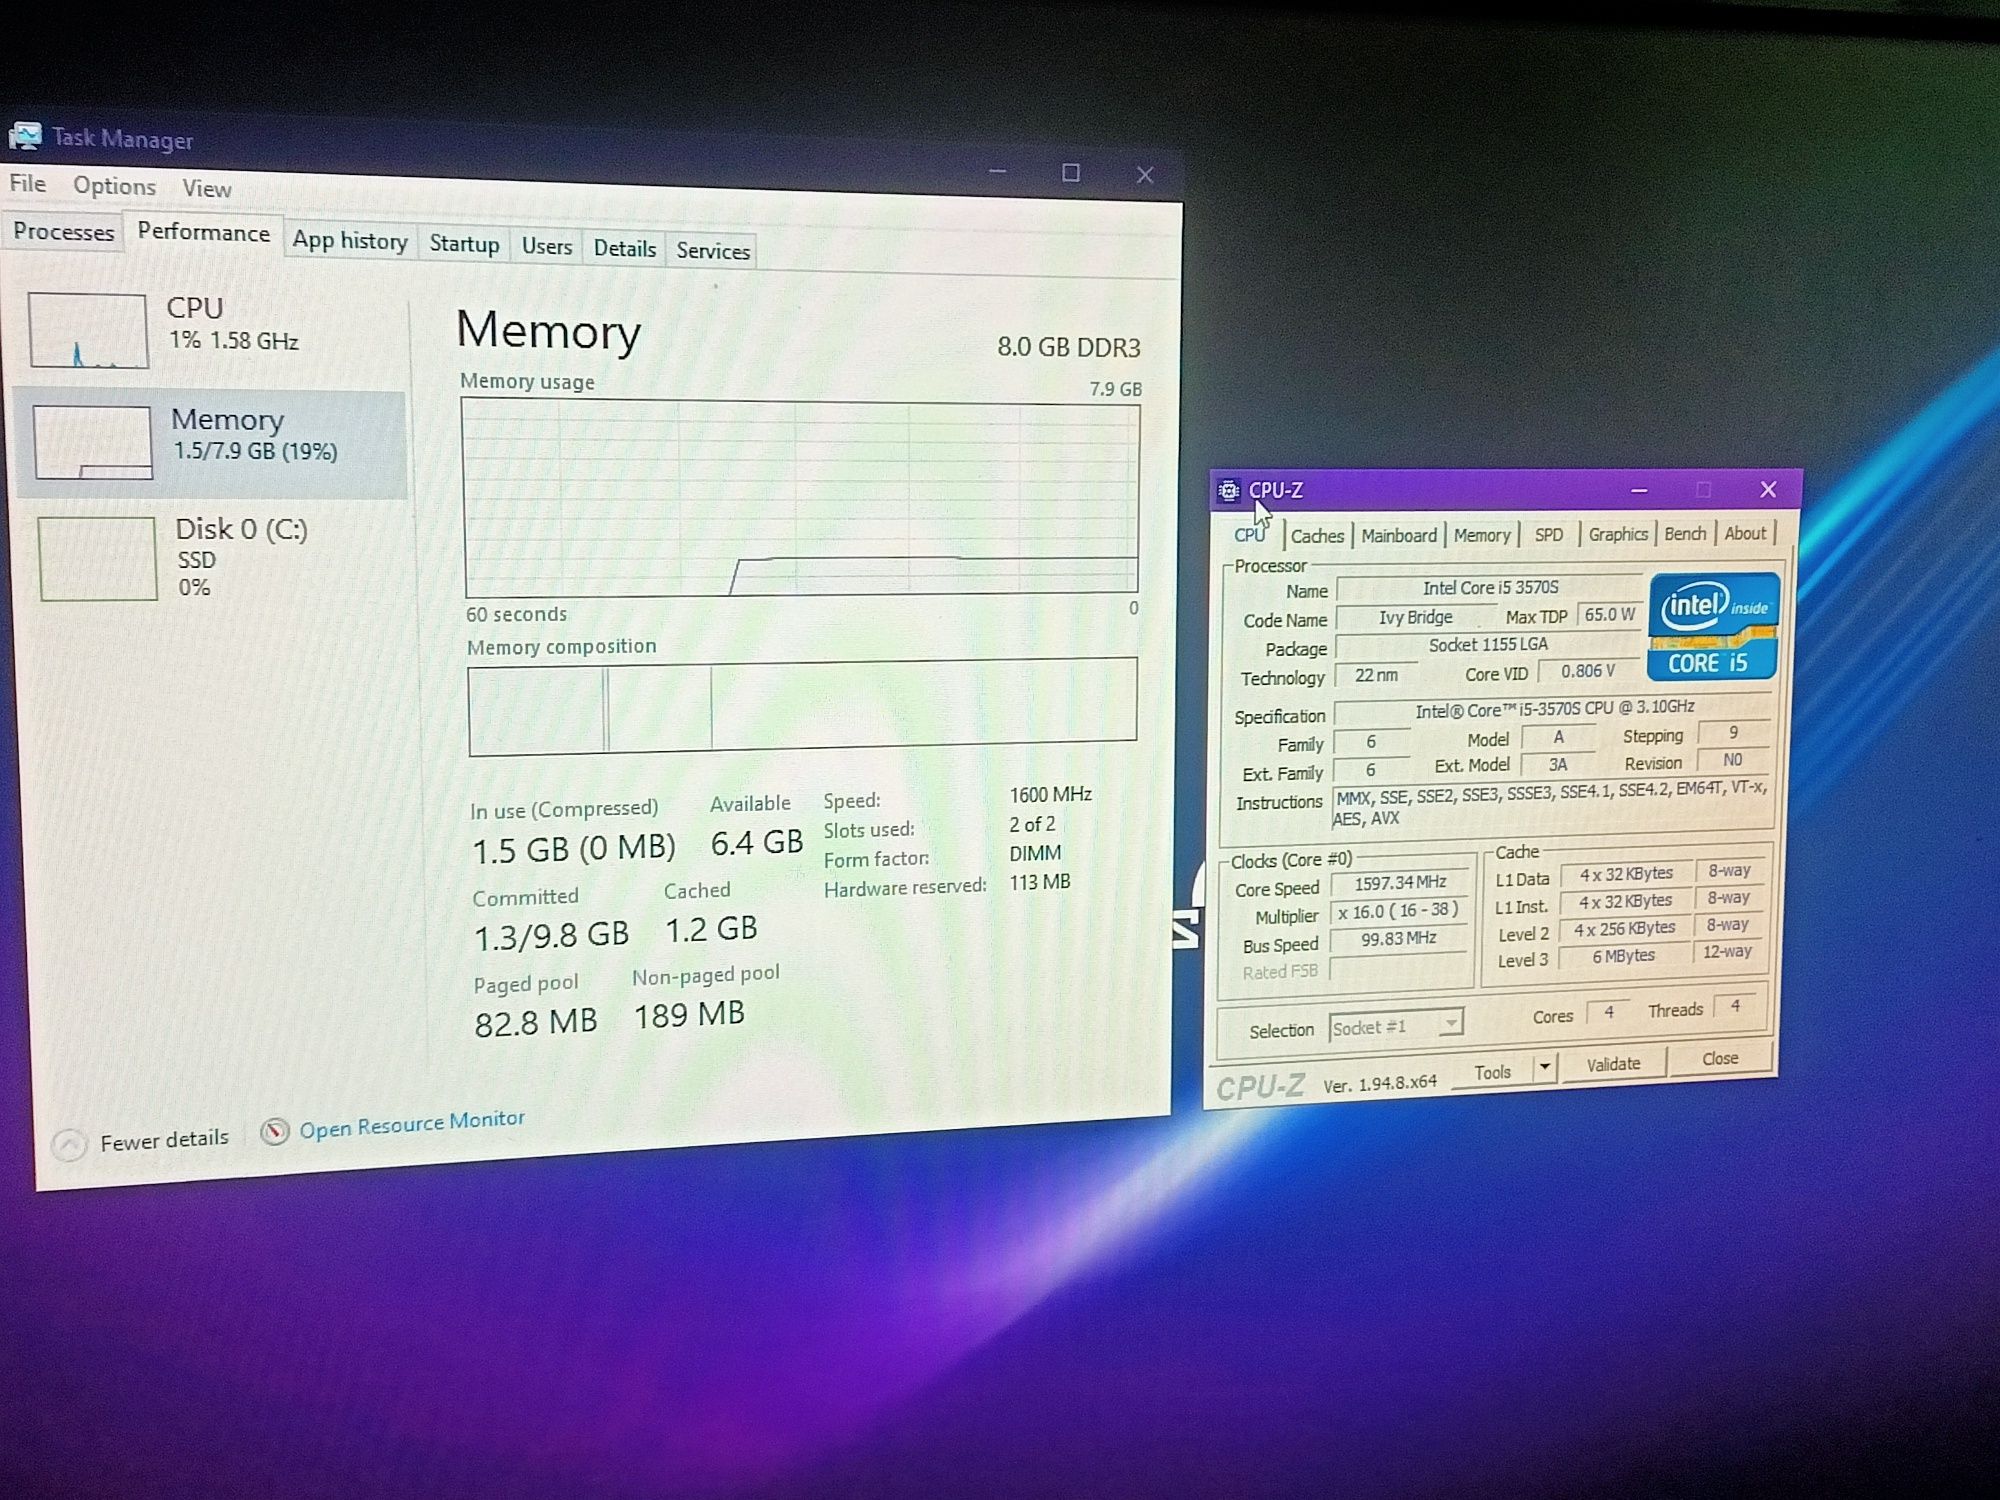Screen dimensions: 2000x1500
Task: Close the Task Manager window
Action: coord(1145,175)
